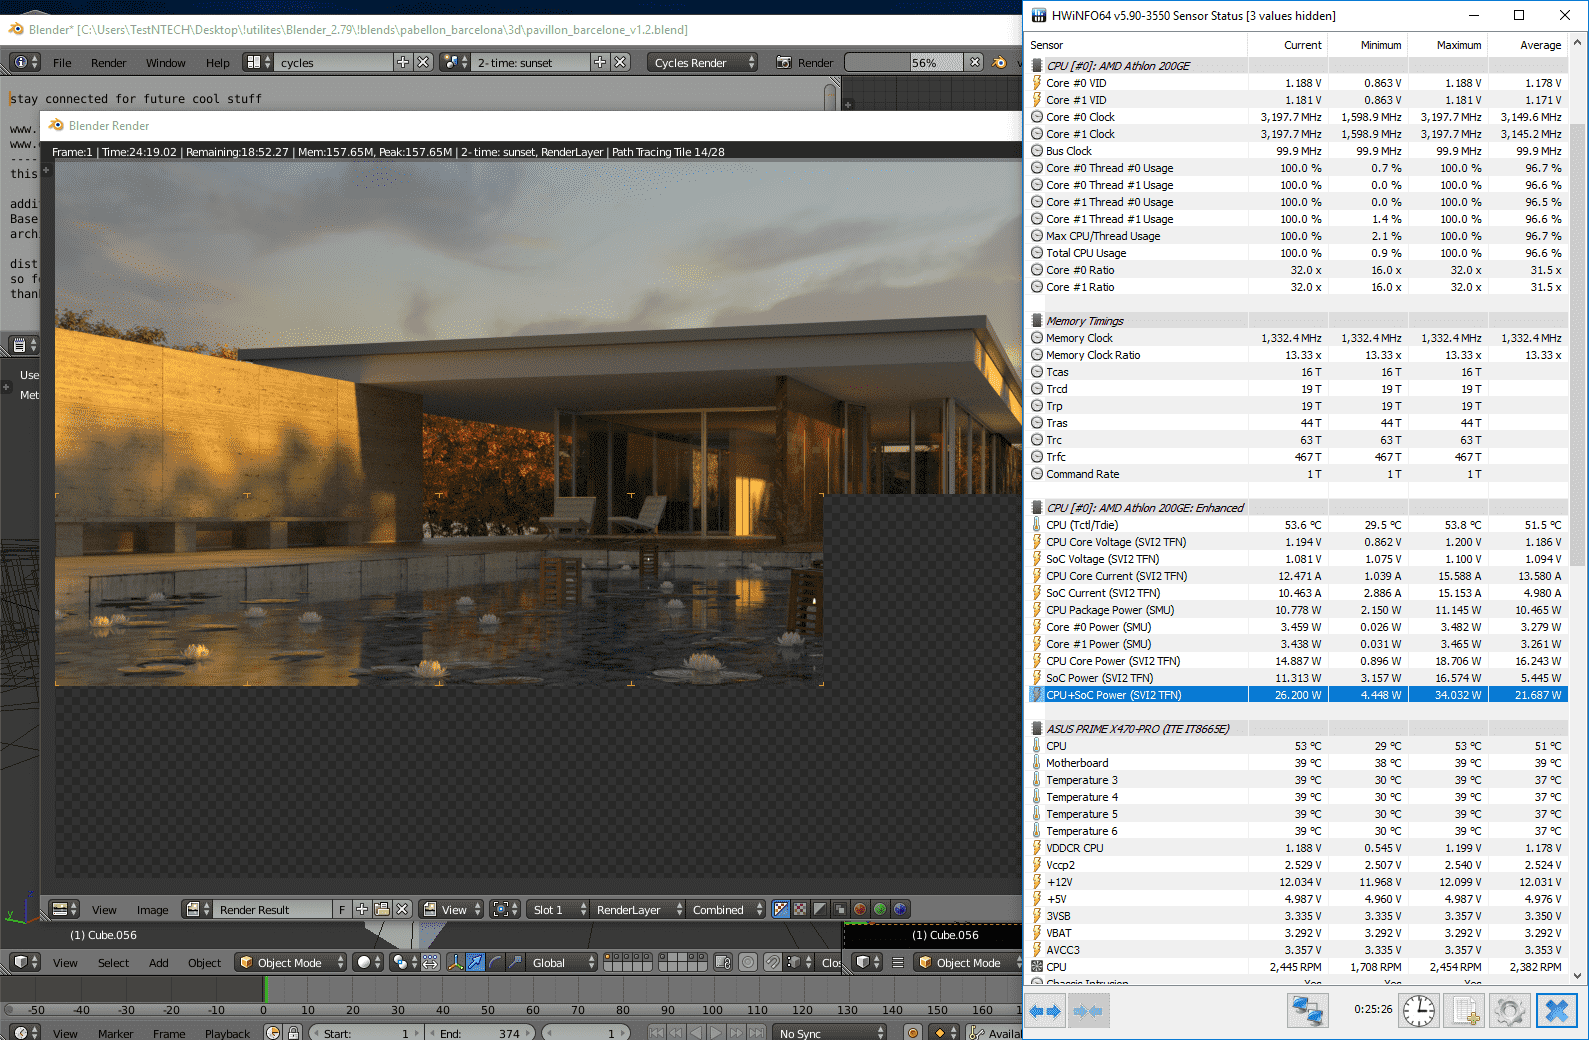Open the Object Mode selector dropdown
The image size is (1589, 1040).
point(291,962)
